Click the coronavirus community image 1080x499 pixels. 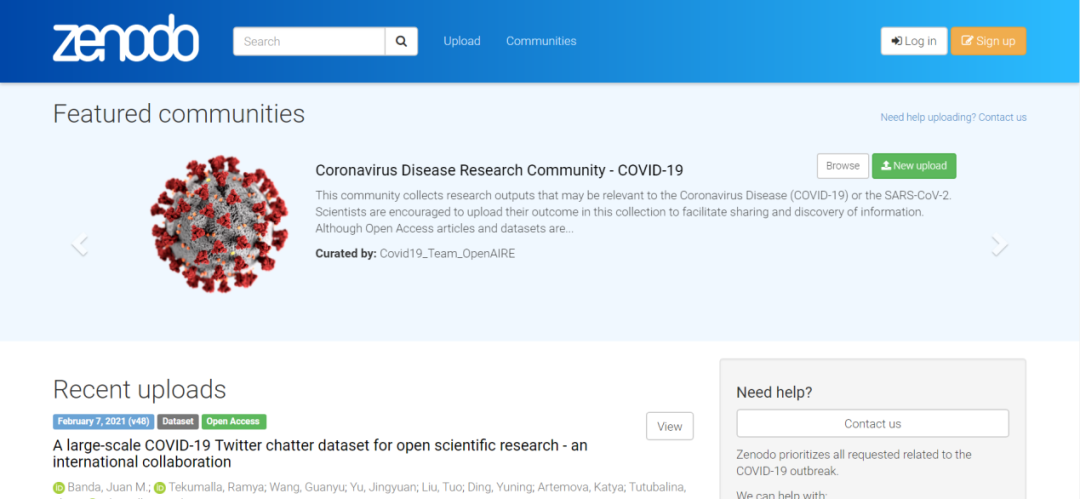click(219, 223)
